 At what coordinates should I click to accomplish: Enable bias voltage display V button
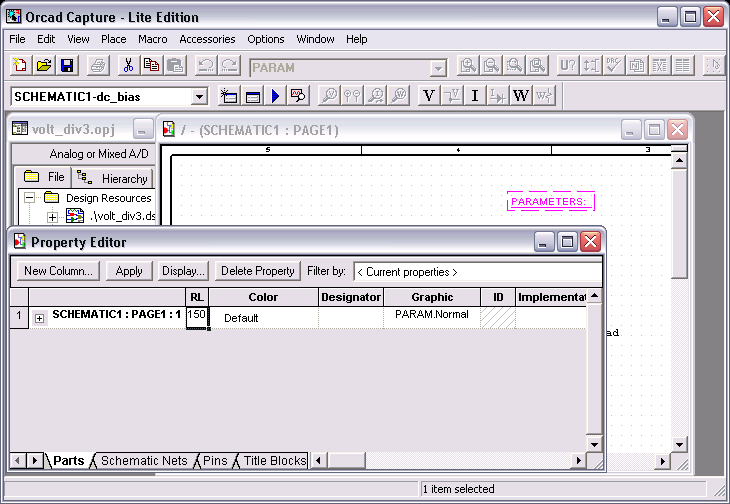coord(429,96)
